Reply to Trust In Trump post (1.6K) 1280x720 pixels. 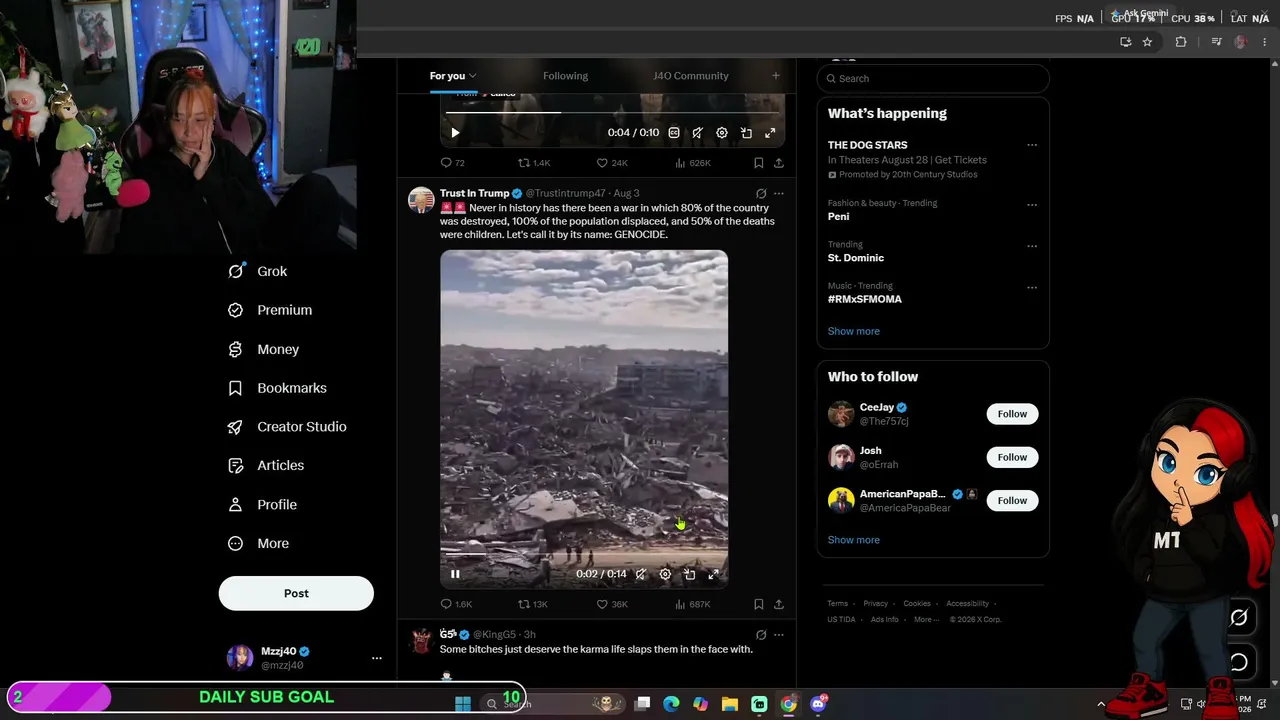click(x=456, y=604)
